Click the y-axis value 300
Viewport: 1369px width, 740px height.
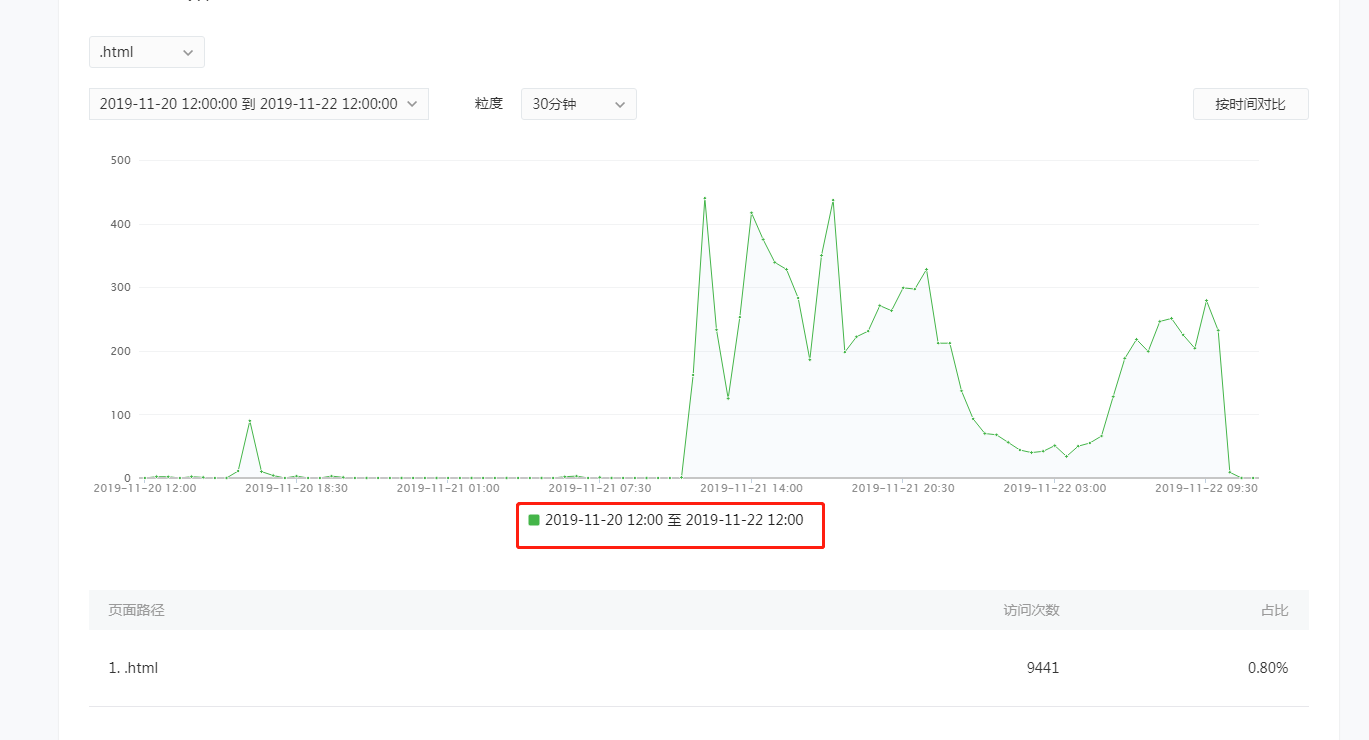point(120,287)
